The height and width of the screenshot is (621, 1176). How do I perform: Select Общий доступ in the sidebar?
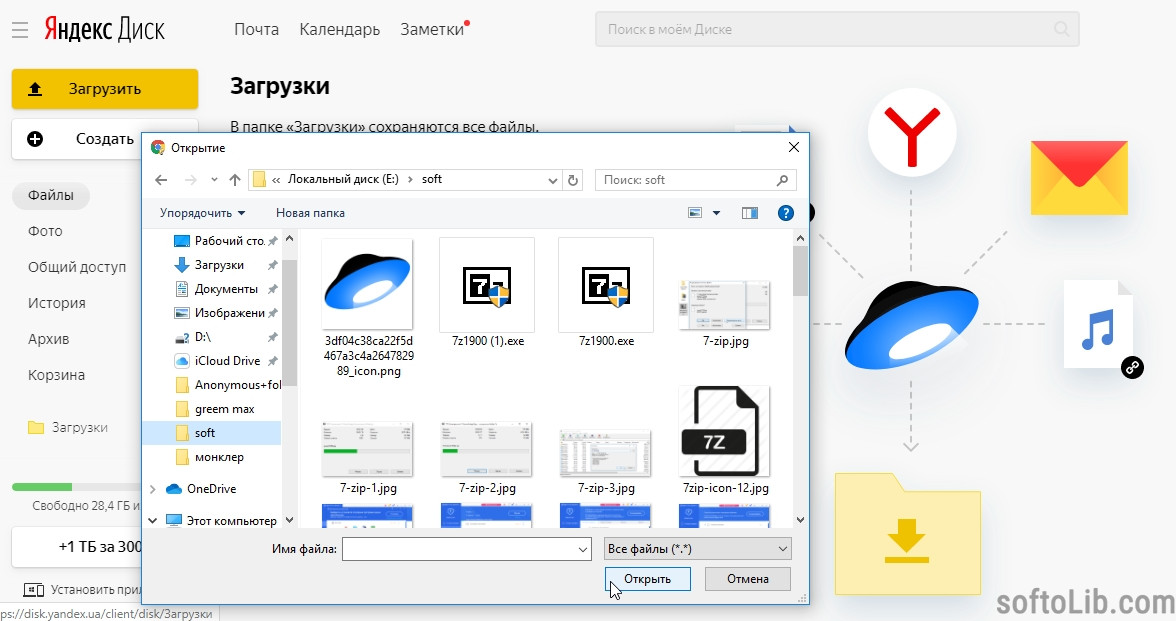click(76, 267)
